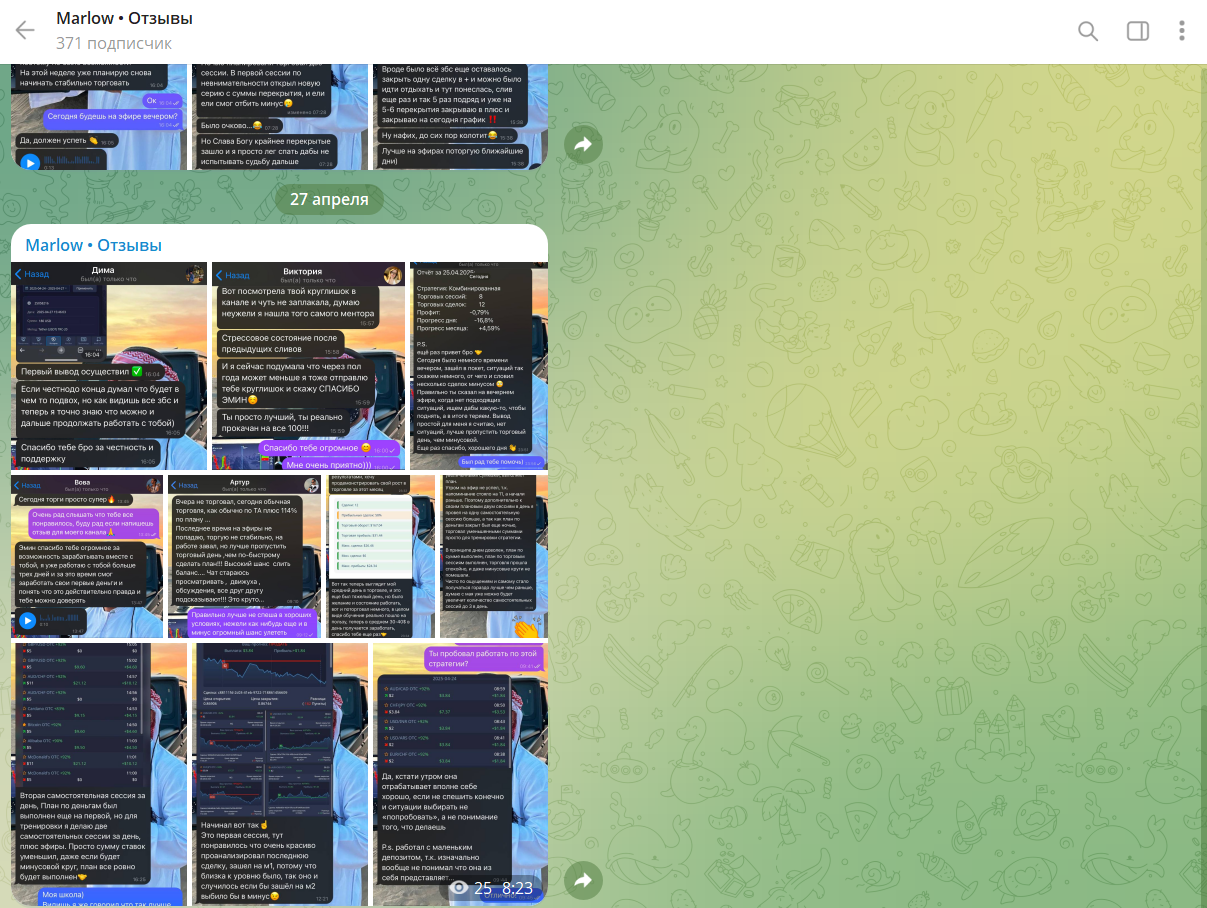Go back using the arrow icon
The width and height of the screenshot is (1207, 908).
tap(25, 30)
